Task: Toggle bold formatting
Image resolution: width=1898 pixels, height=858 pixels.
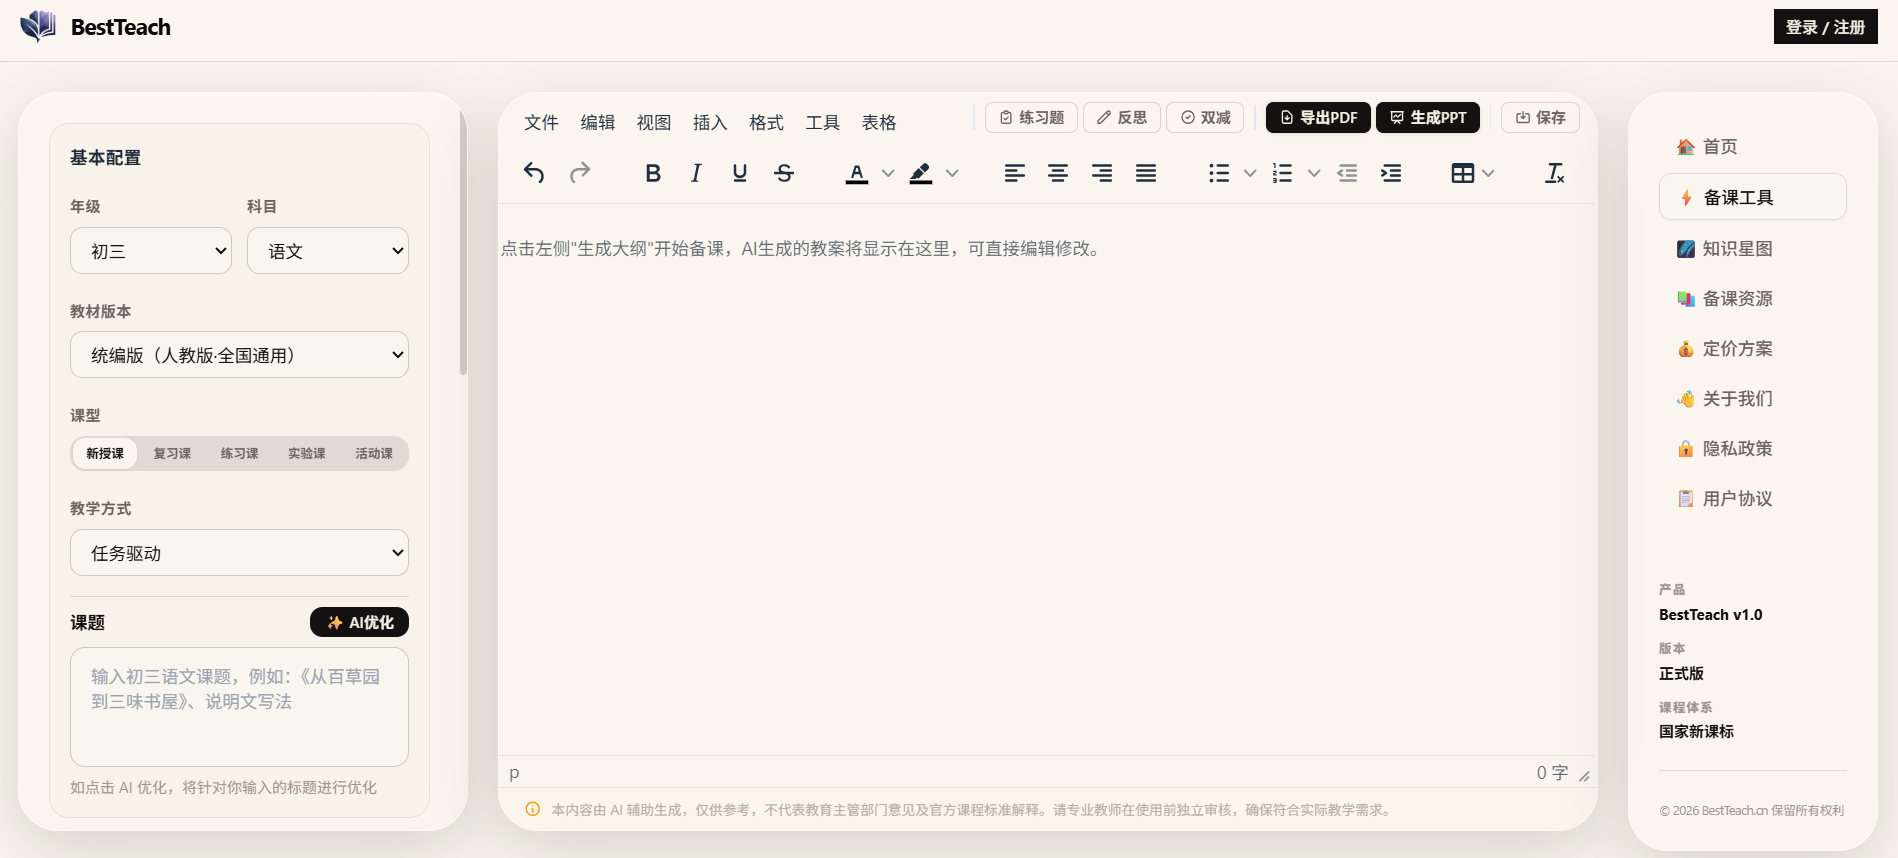Action: 653,173
